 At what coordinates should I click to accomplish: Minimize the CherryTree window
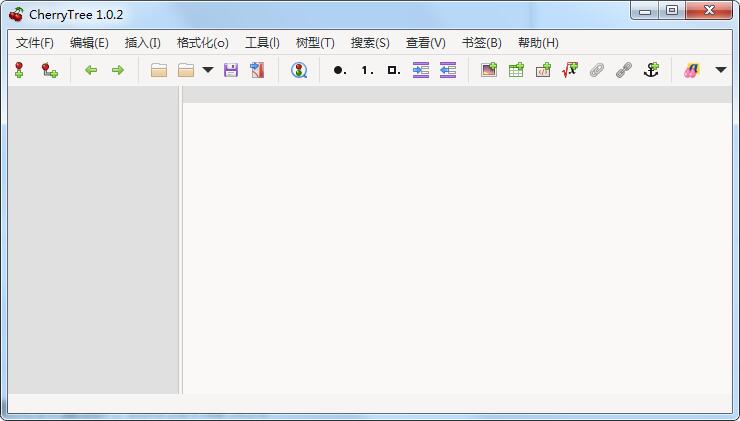tap(645, 11)
